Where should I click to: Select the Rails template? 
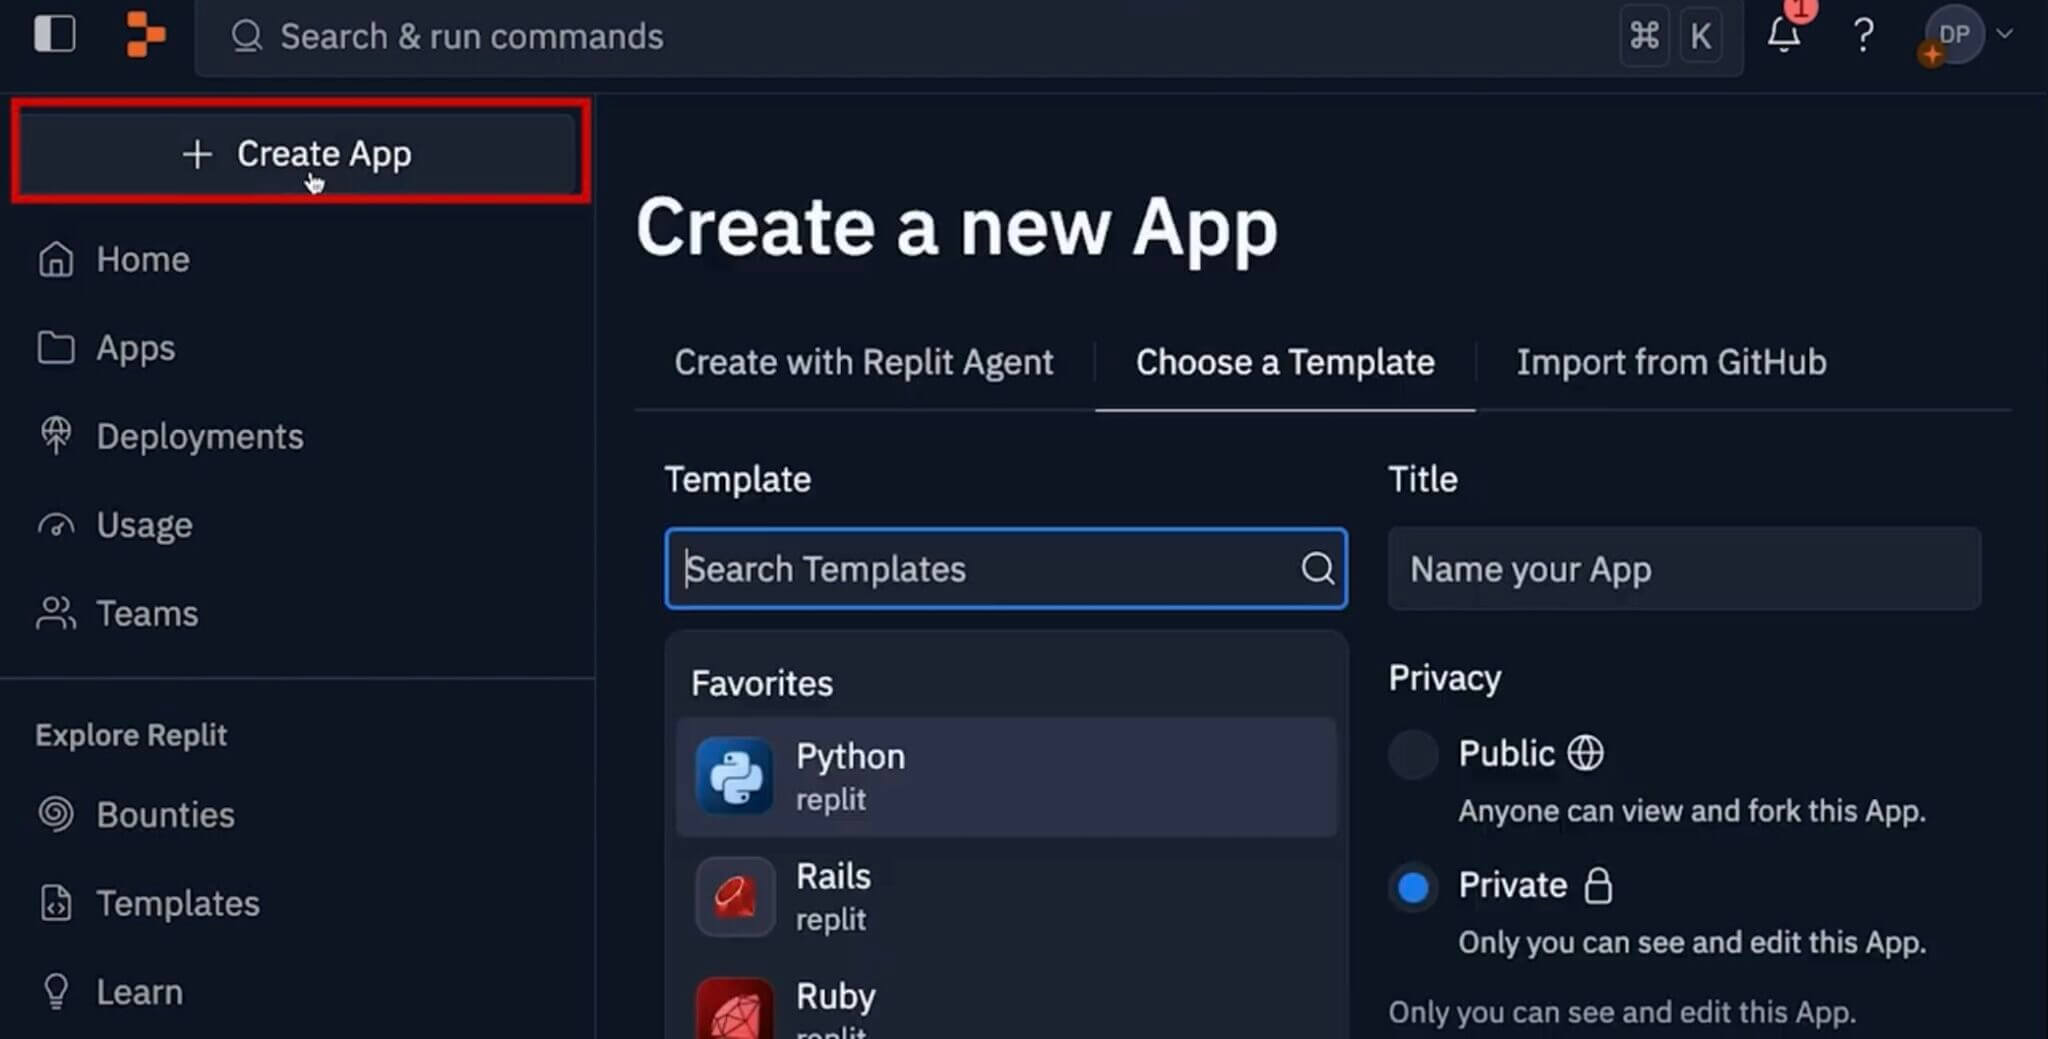1006,897
